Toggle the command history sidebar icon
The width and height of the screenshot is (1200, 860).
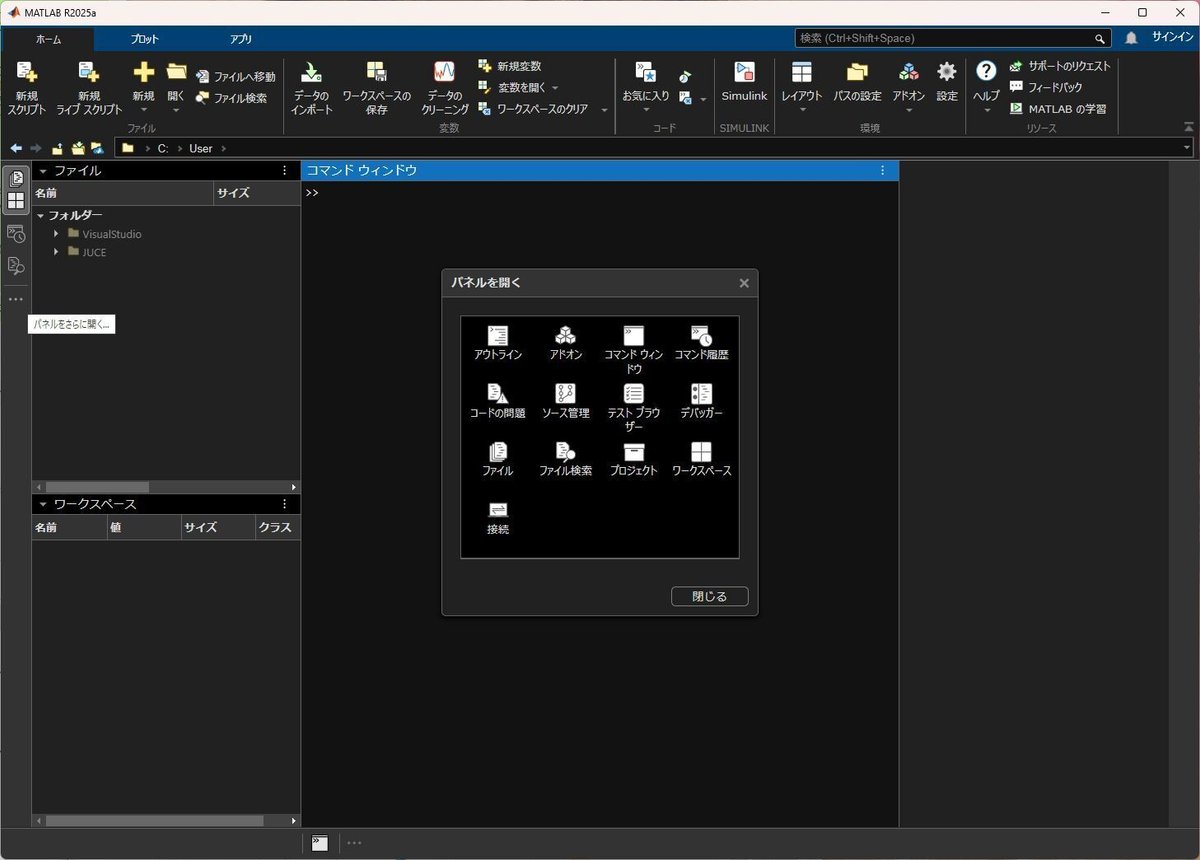[16, 234]
